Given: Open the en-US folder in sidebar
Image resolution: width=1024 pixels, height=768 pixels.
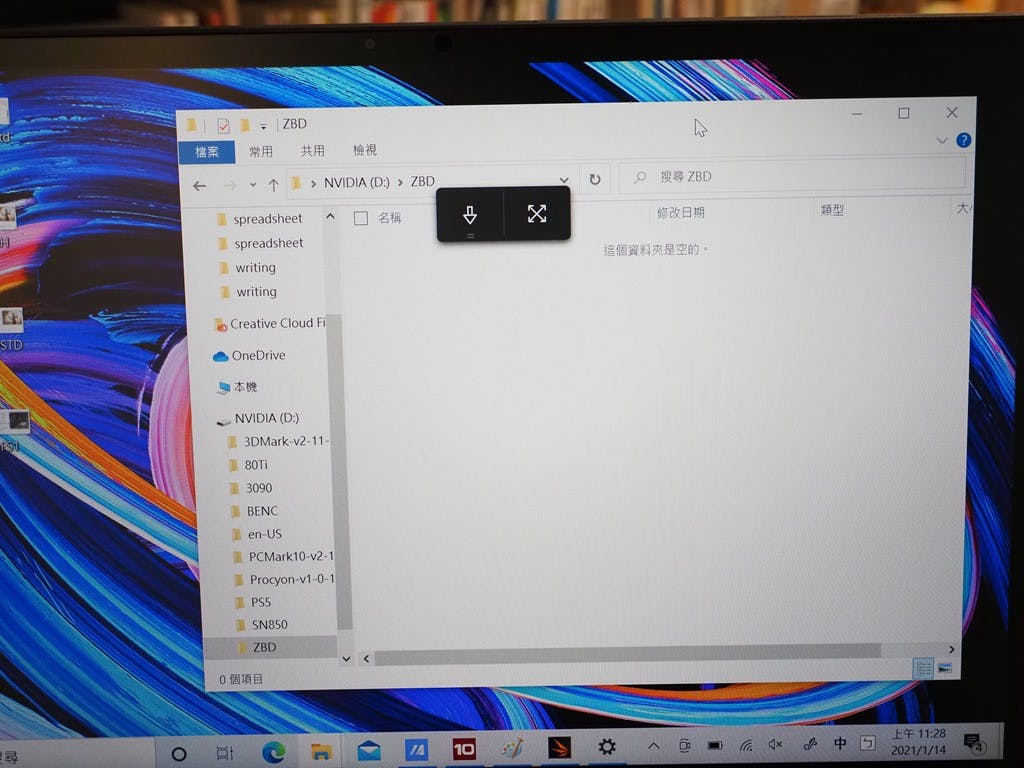Looking at the screenshot, I should 257,534.
